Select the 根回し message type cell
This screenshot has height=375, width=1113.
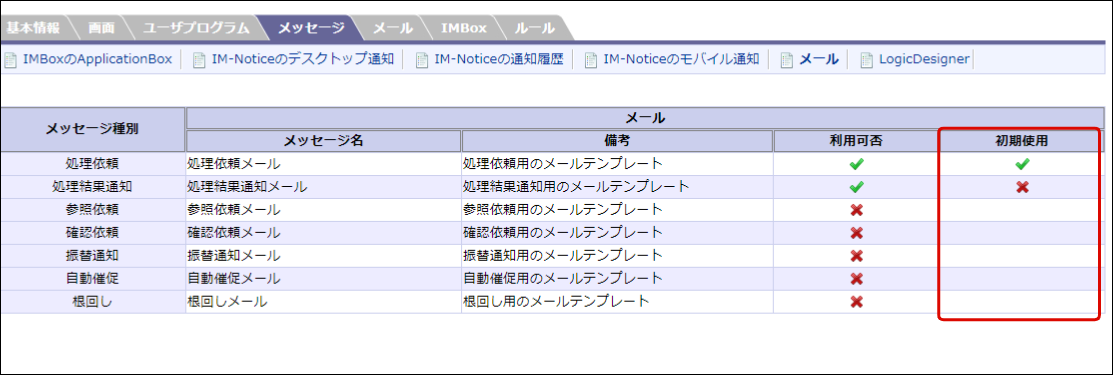pyautogui.click(x=93, y=301)
